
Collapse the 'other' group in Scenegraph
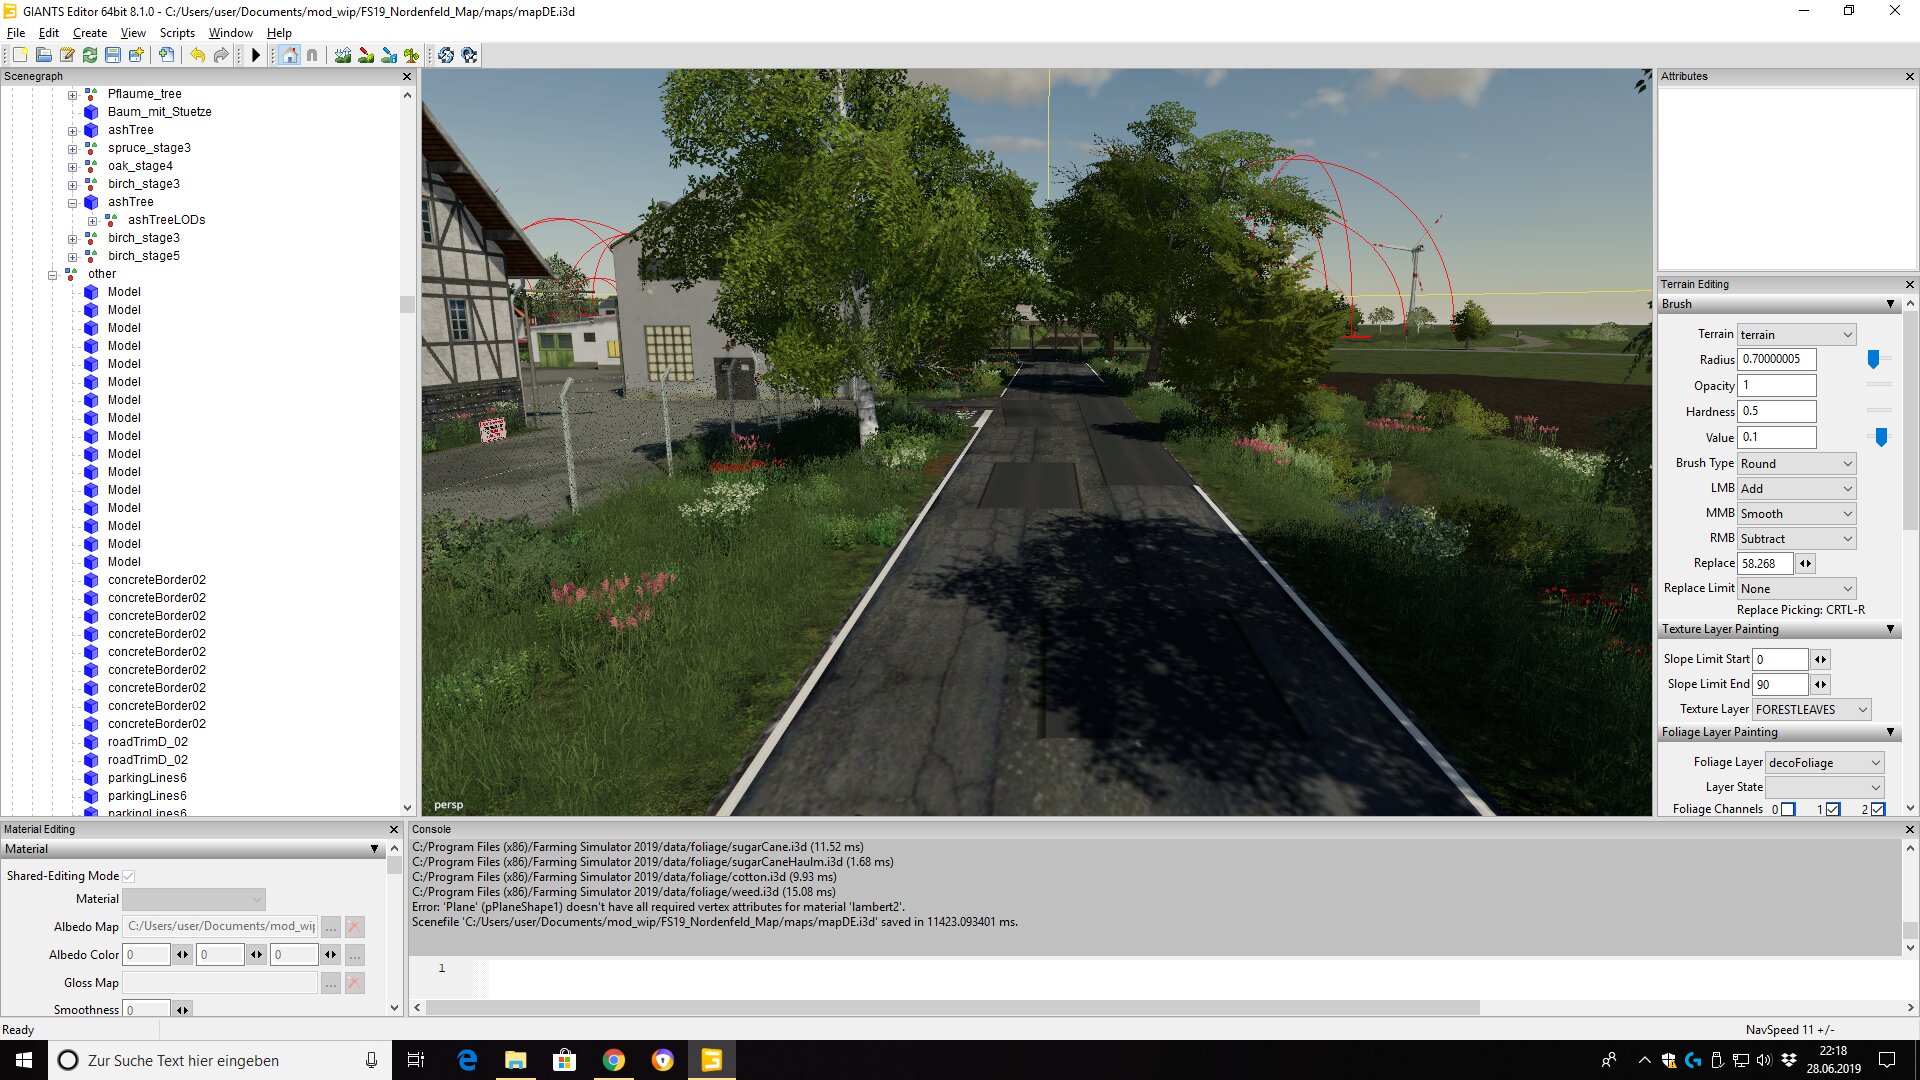point(52,274)
